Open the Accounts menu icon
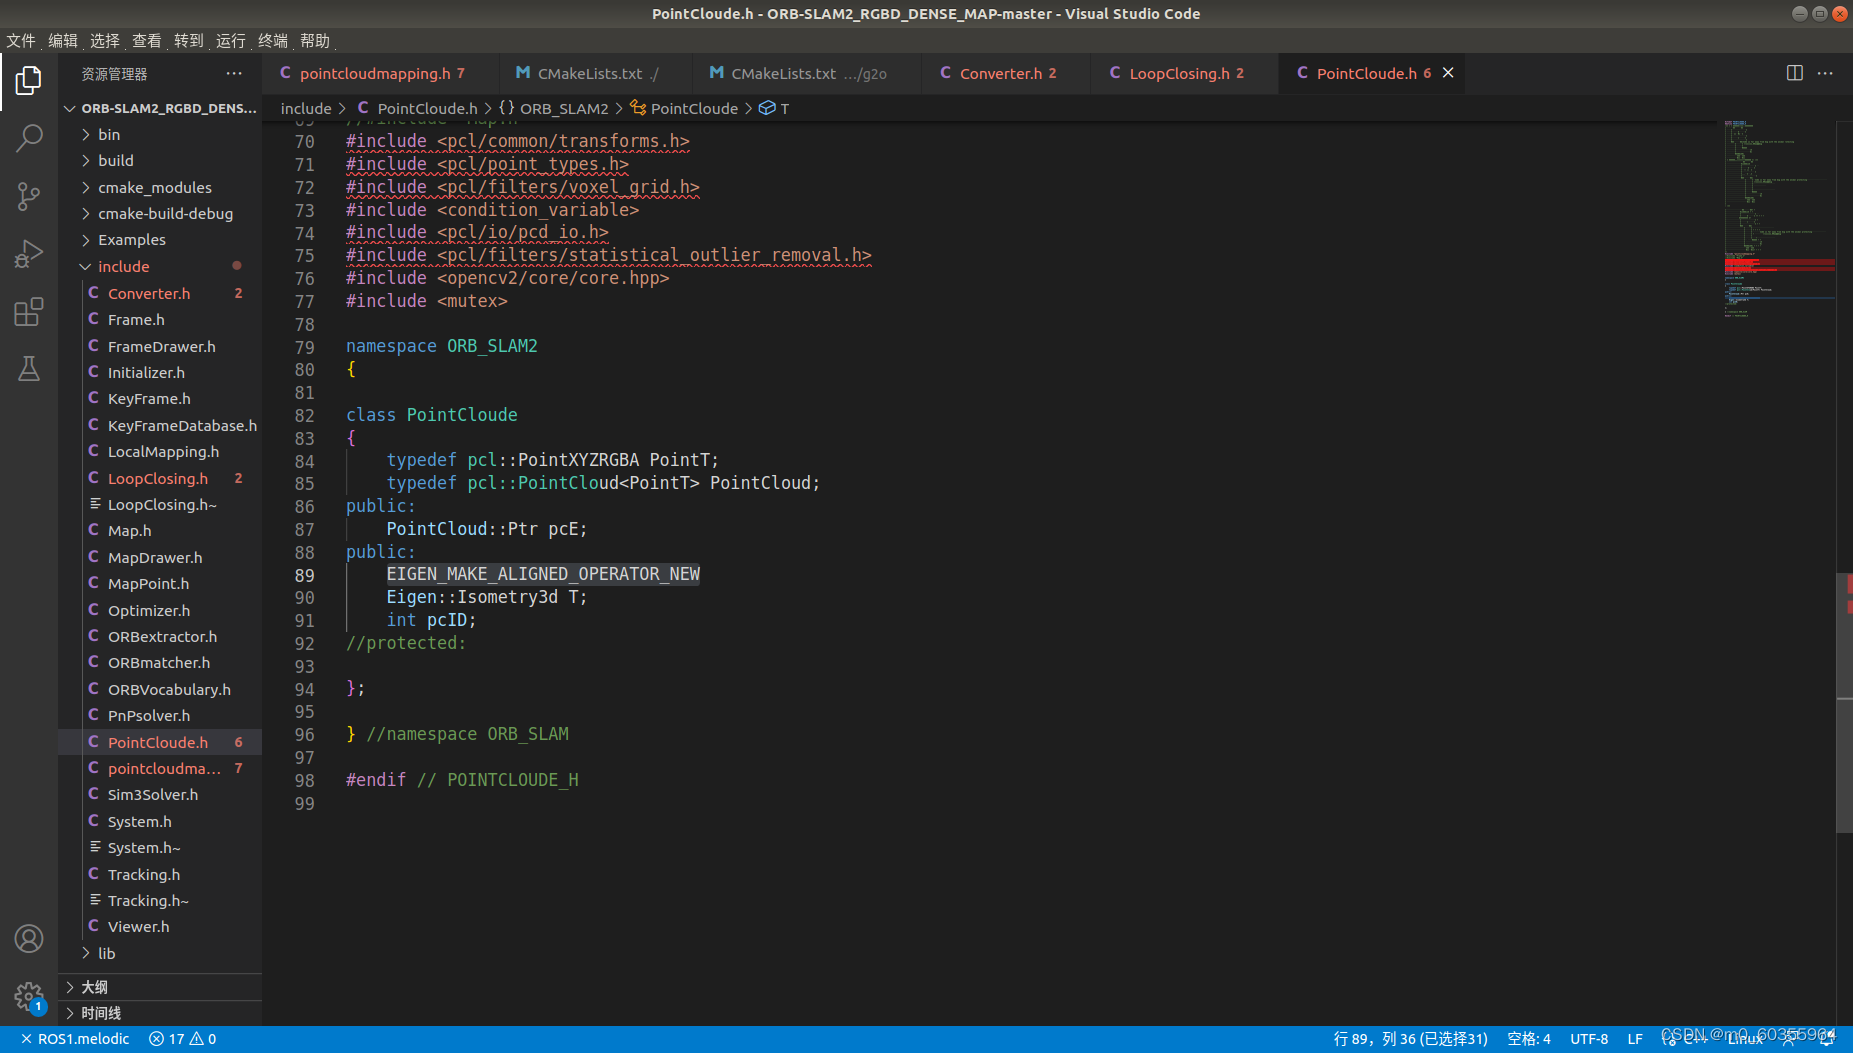Viewport: 1853px width, 1053px height. click(29, 939)
